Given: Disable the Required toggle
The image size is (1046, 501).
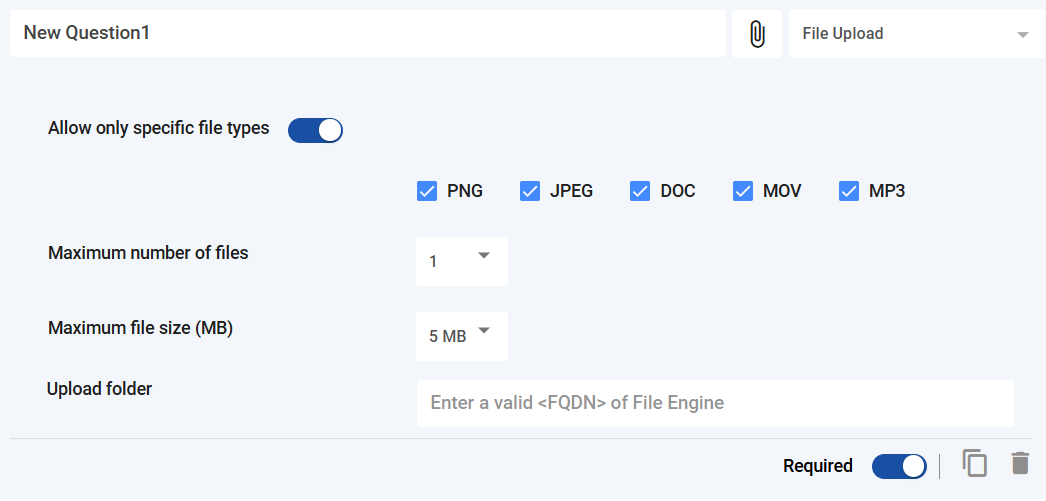Looking at the screenshot, I should coord(899,466).
